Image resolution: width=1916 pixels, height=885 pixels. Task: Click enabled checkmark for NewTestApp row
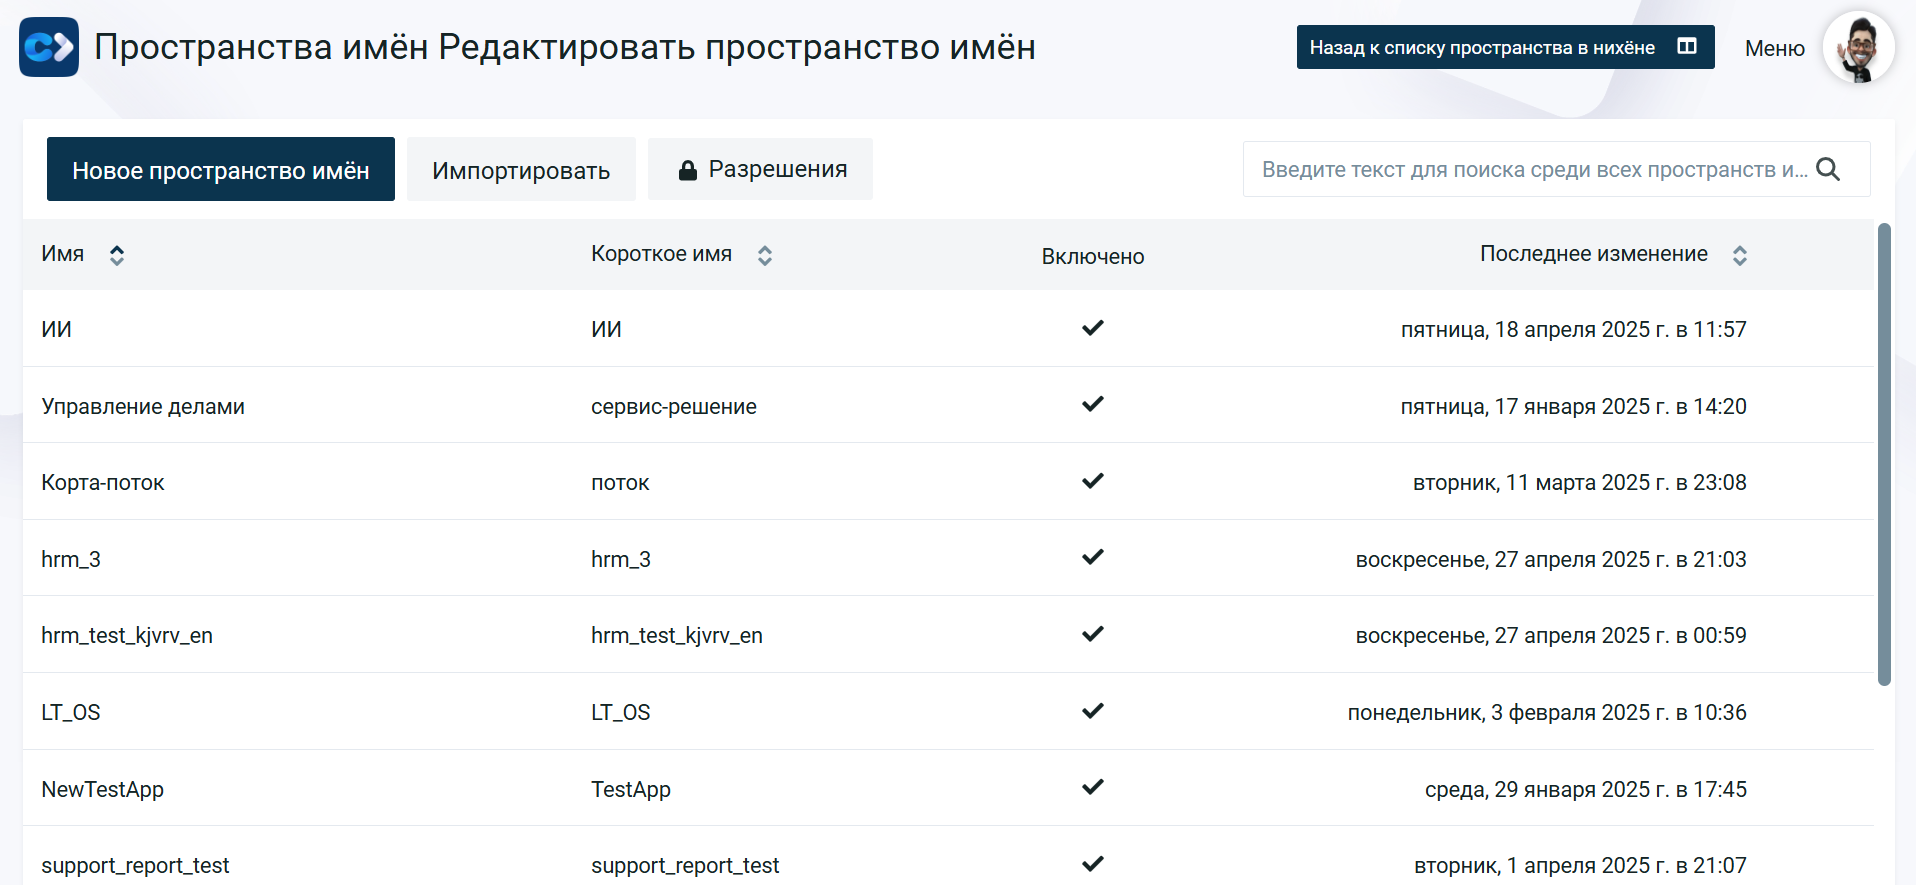1093,787
